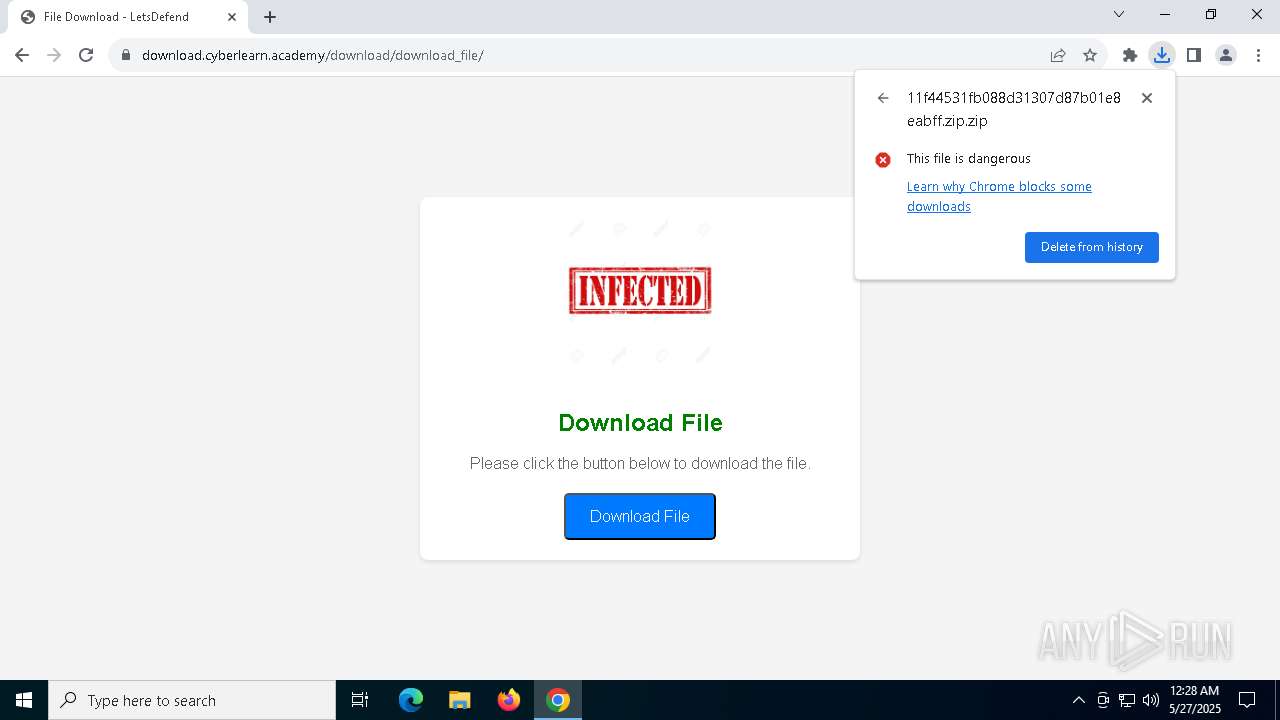1280x720 pixels.
Task: Go back to previous page in Chrome
Action: click(22, 55)
